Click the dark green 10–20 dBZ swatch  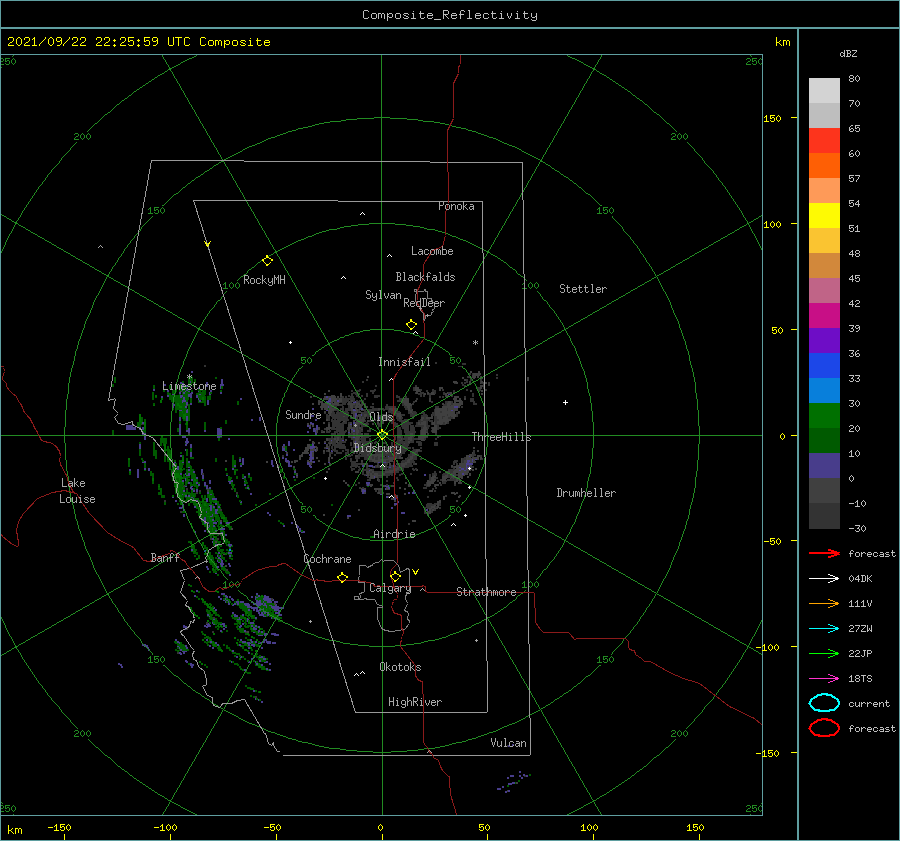click(824, 441)
